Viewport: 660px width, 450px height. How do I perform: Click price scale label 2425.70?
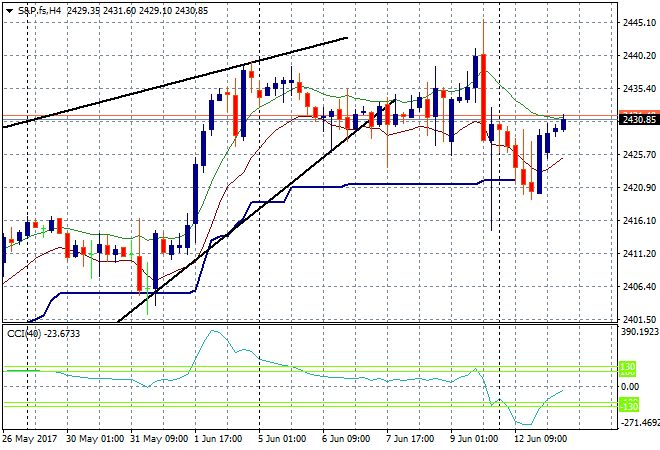click(639, 154)
